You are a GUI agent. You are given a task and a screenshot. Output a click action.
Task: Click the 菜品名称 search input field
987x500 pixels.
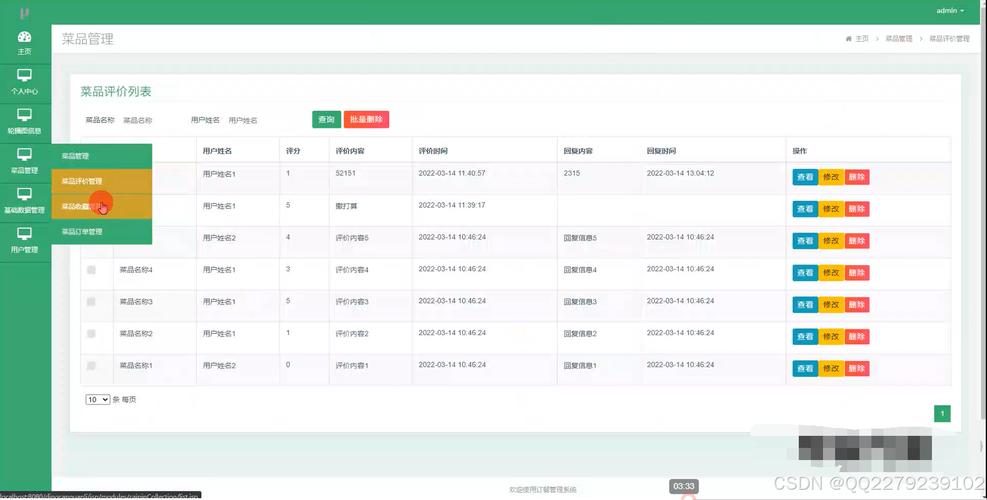(x=150, y=120)
